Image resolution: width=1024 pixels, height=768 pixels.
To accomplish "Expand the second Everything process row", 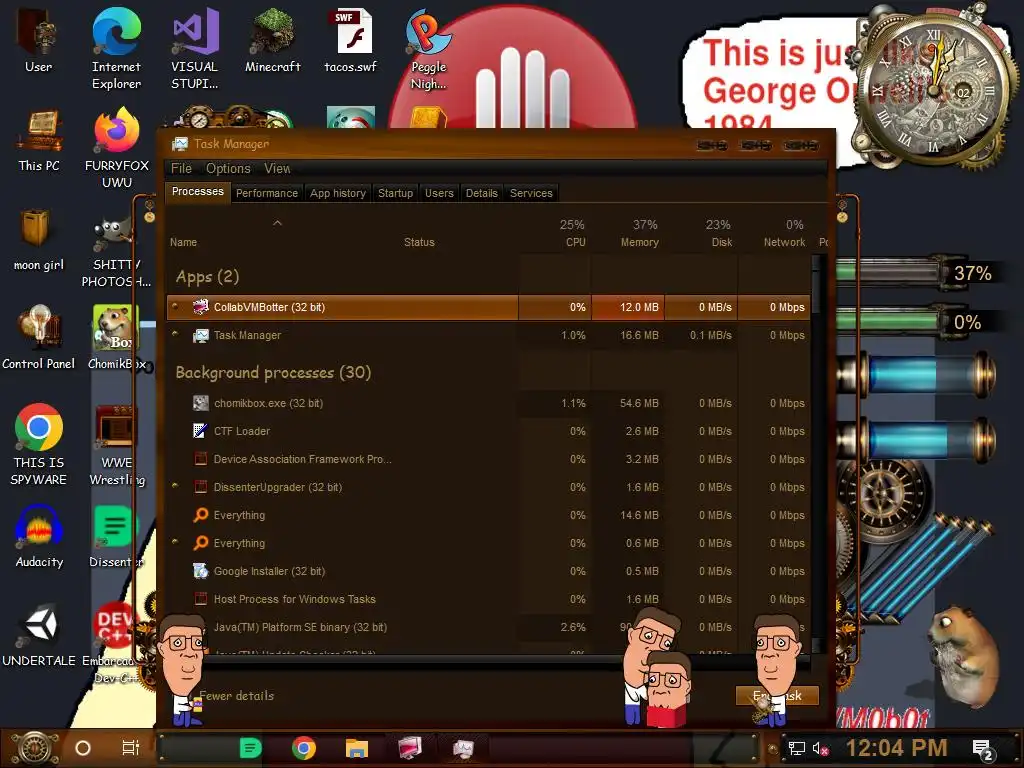I will click(x=175, y=541).
